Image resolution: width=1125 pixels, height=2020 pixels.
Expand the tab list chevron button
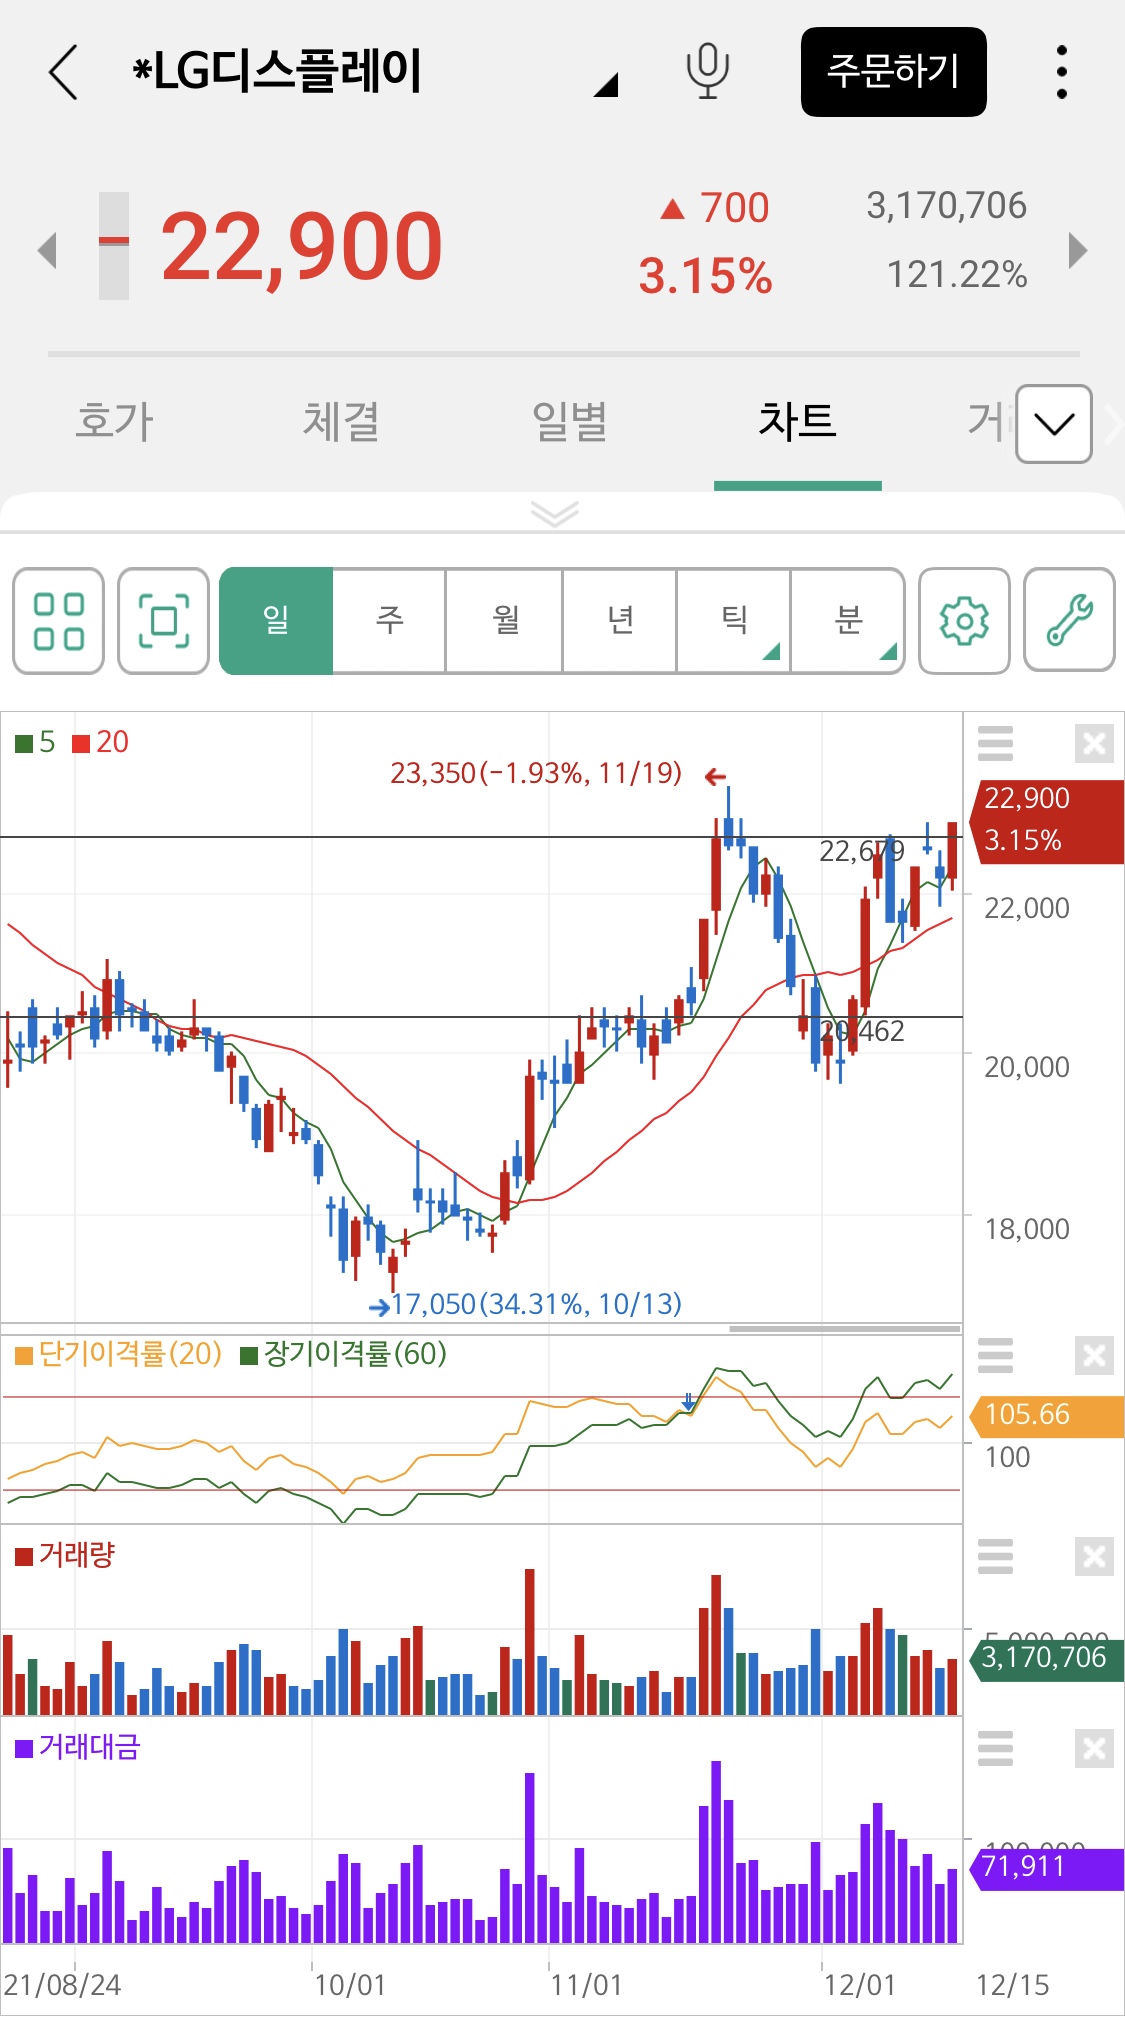click(x=1054, y=424)
